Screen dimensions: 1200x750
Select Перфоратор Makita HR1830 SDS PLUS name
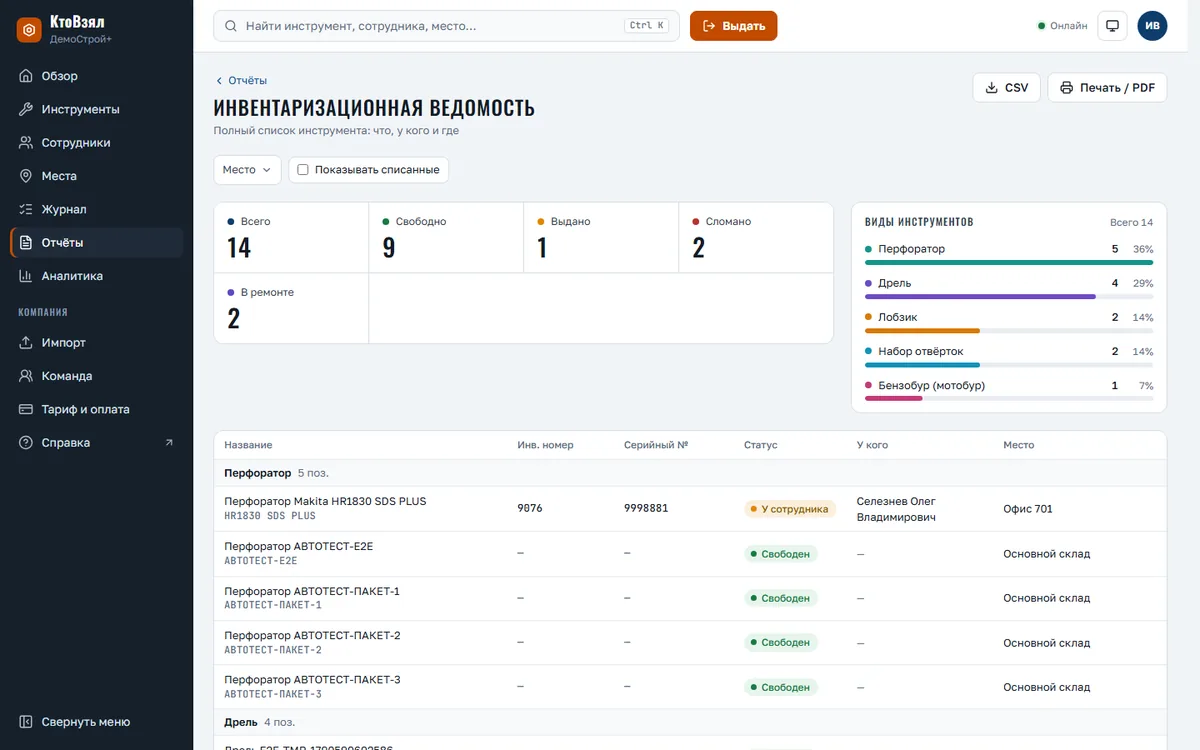point(325,501)
